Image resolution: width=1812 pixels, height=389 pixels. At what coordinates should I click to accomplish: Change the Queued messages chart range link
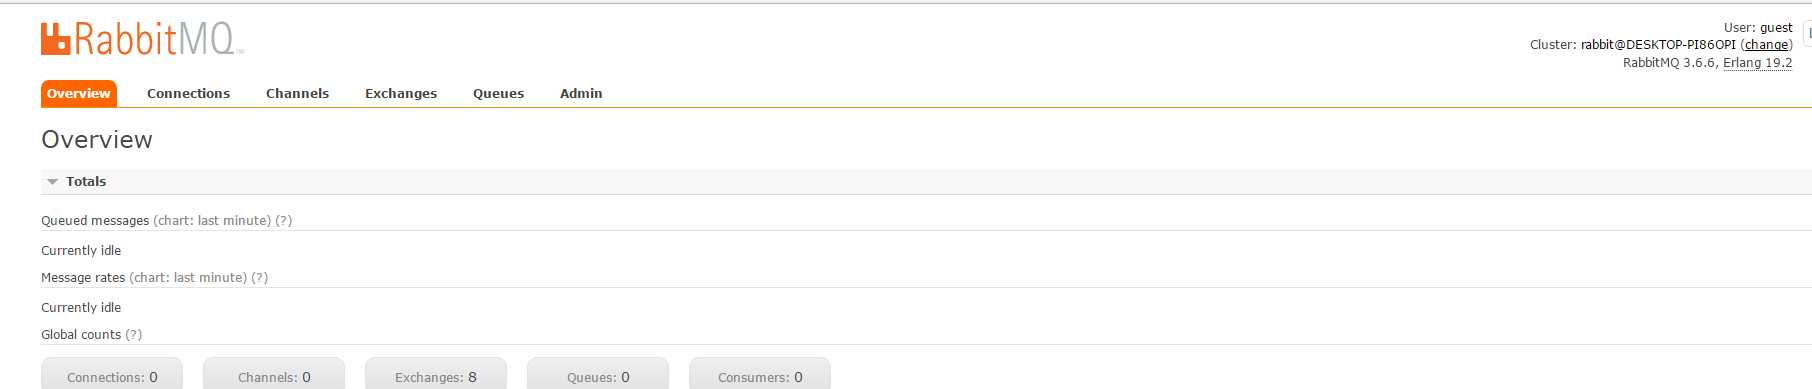(x=212, y=221)
